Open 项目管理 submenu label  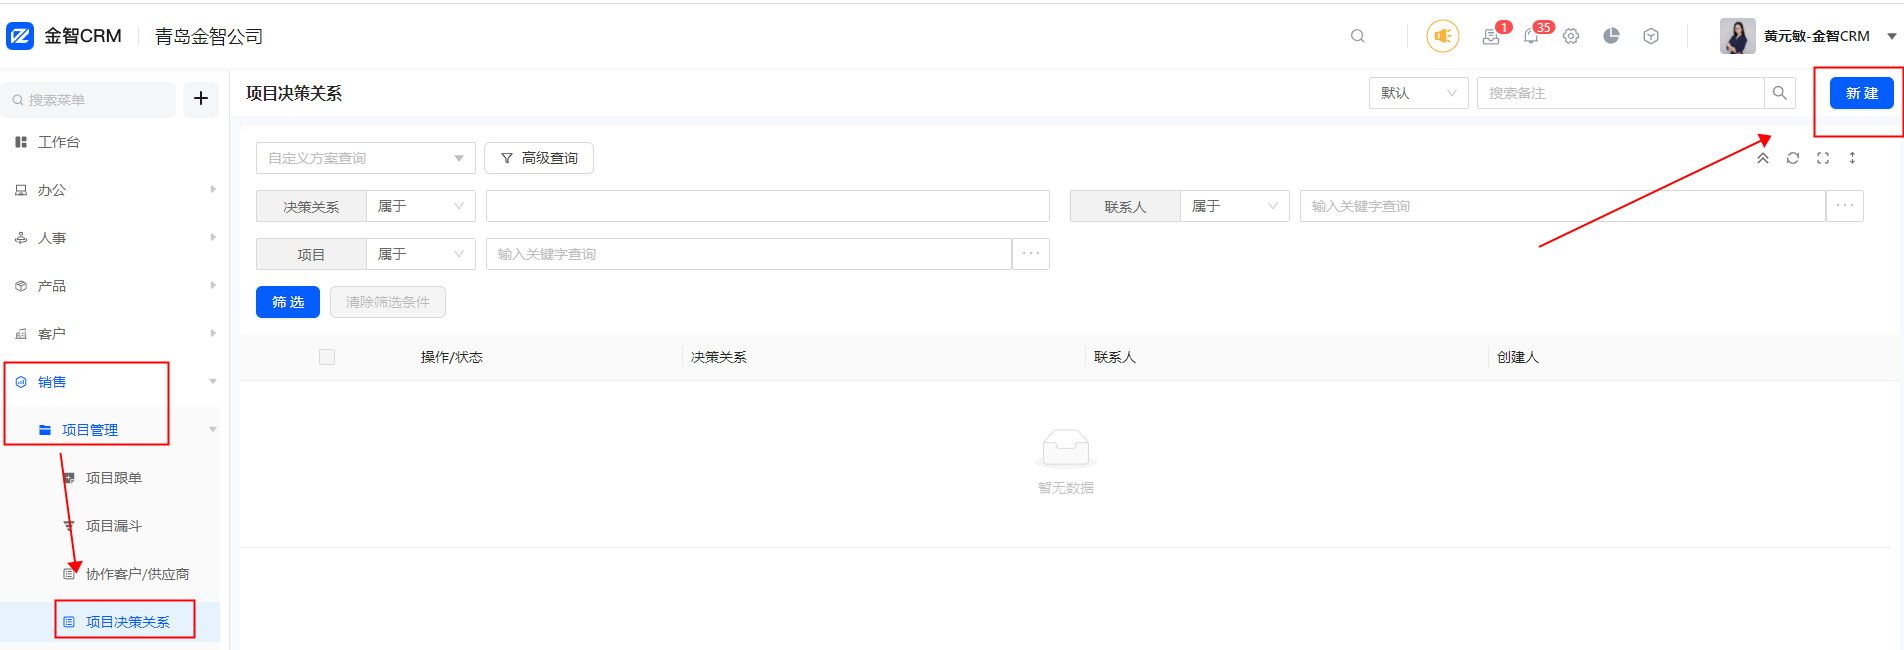click(x=90, y=430)
